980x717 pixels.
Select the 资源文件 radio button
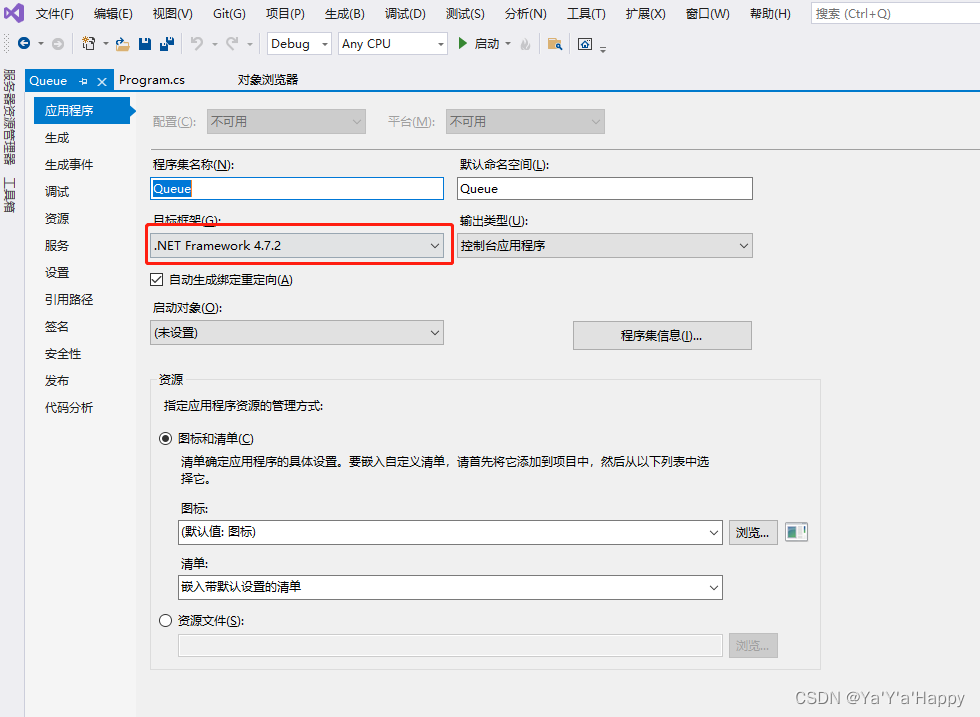coord(165,621)
